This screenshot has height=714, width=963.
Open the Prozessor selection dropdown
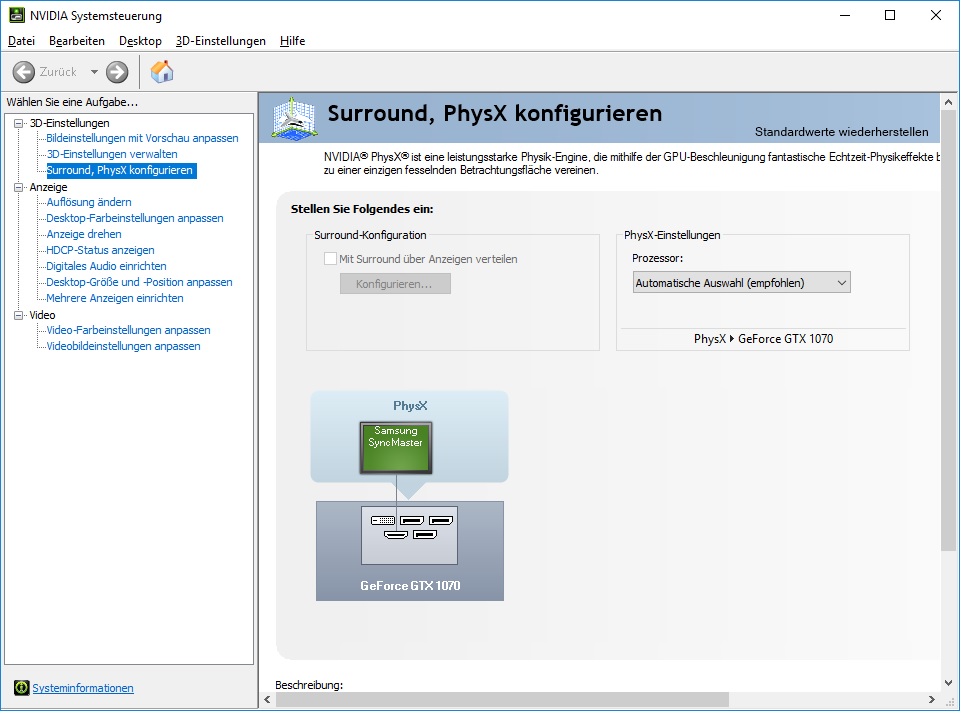(x=741, y=282)
